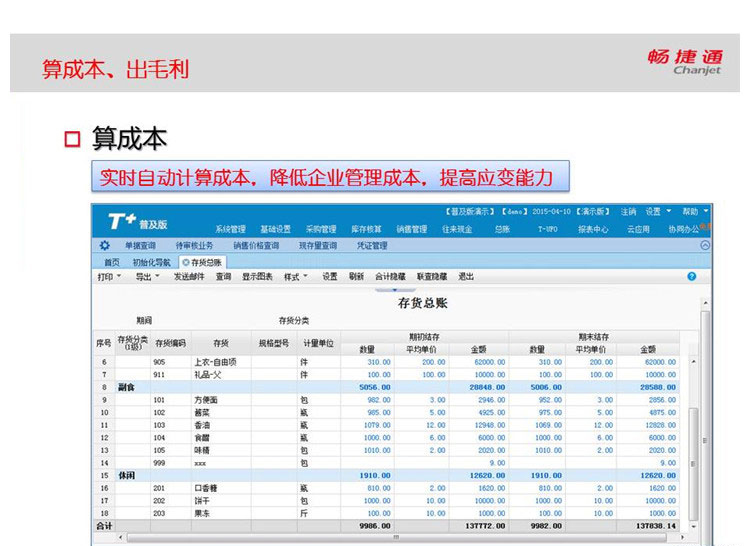Viewport: 750px width, 546px height.
Task: Open the 打印 dropdown
Action: (110, 277)
